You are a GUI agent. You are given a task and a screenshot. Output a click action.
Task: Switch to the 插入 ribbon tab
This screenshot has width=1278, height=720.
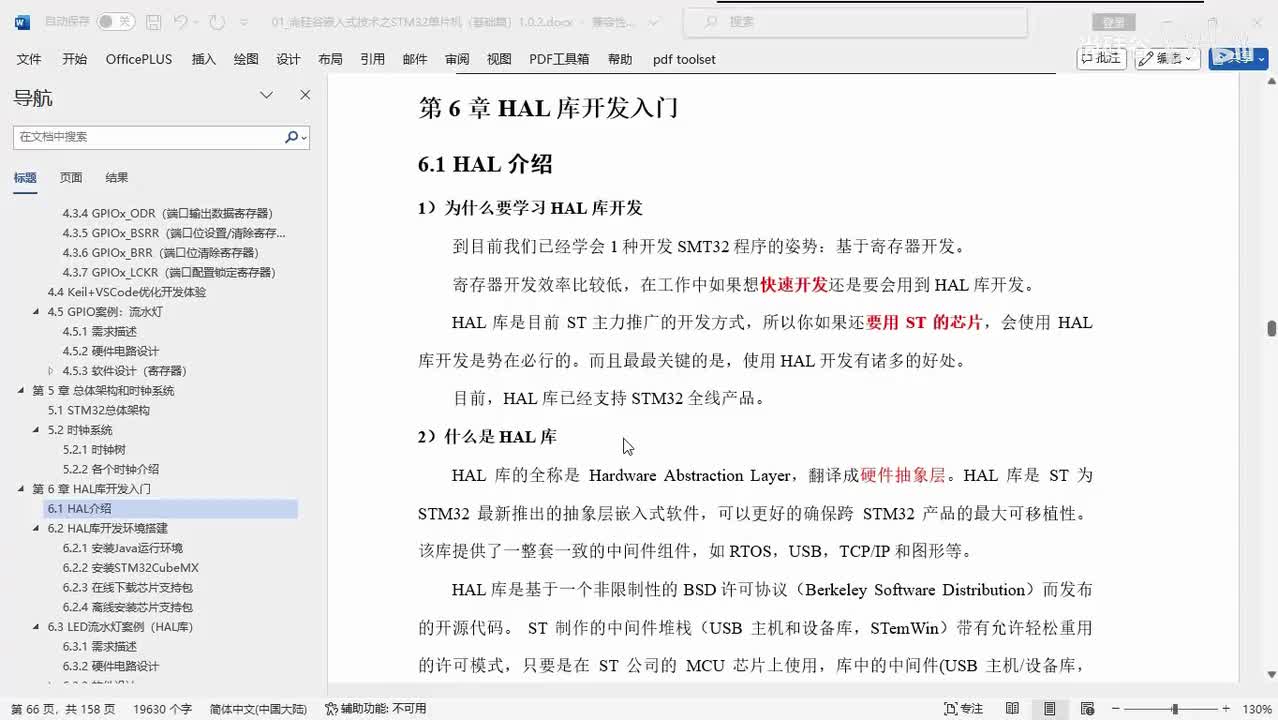click(203, 59)
